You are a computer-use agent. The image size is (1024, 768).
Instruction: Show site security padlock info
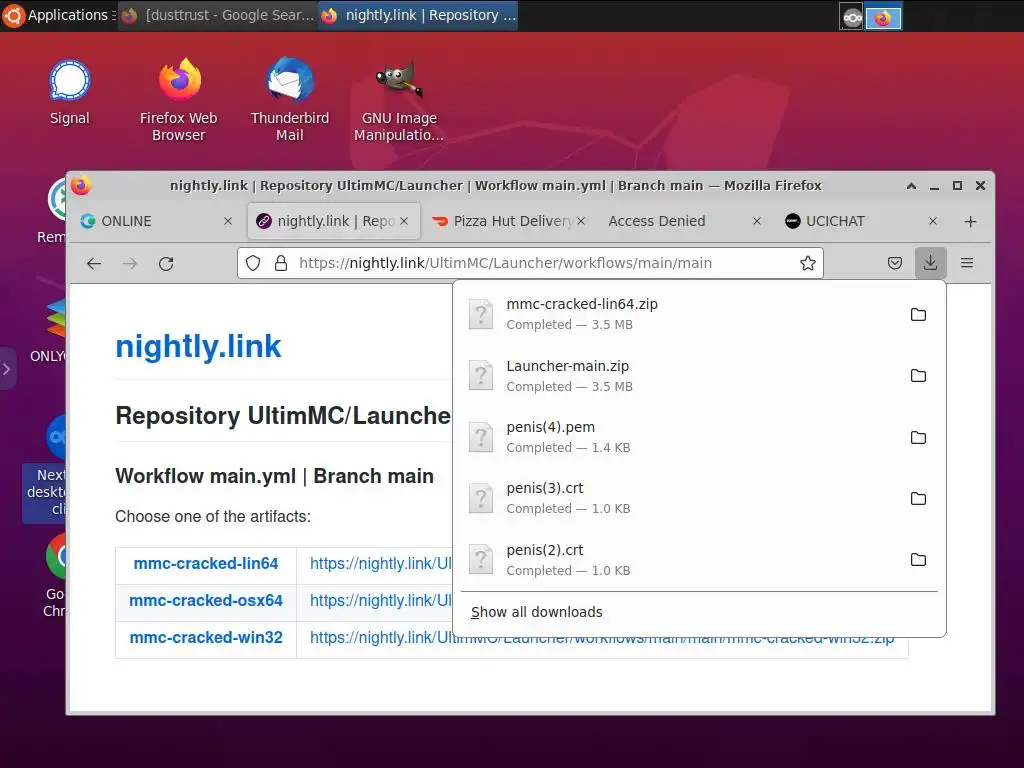(281, 263)
